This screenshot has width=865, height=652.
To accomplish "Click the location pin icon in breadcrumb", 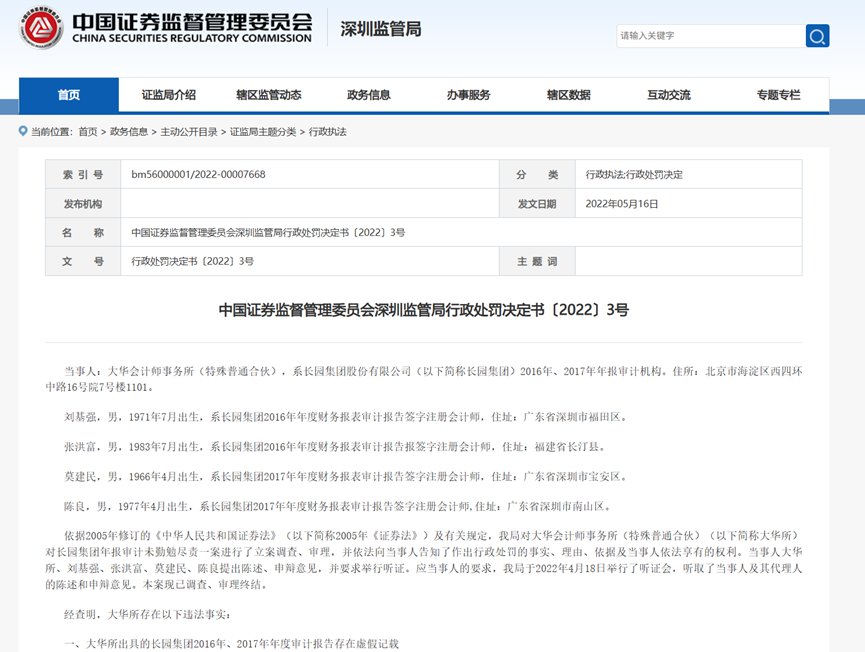I will click(x=23, y=131).
